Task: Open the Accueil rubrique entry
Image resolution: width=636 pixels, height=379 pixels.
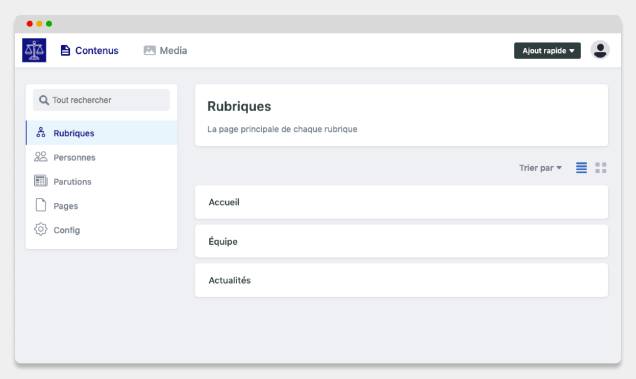Action: pos(401,202)
